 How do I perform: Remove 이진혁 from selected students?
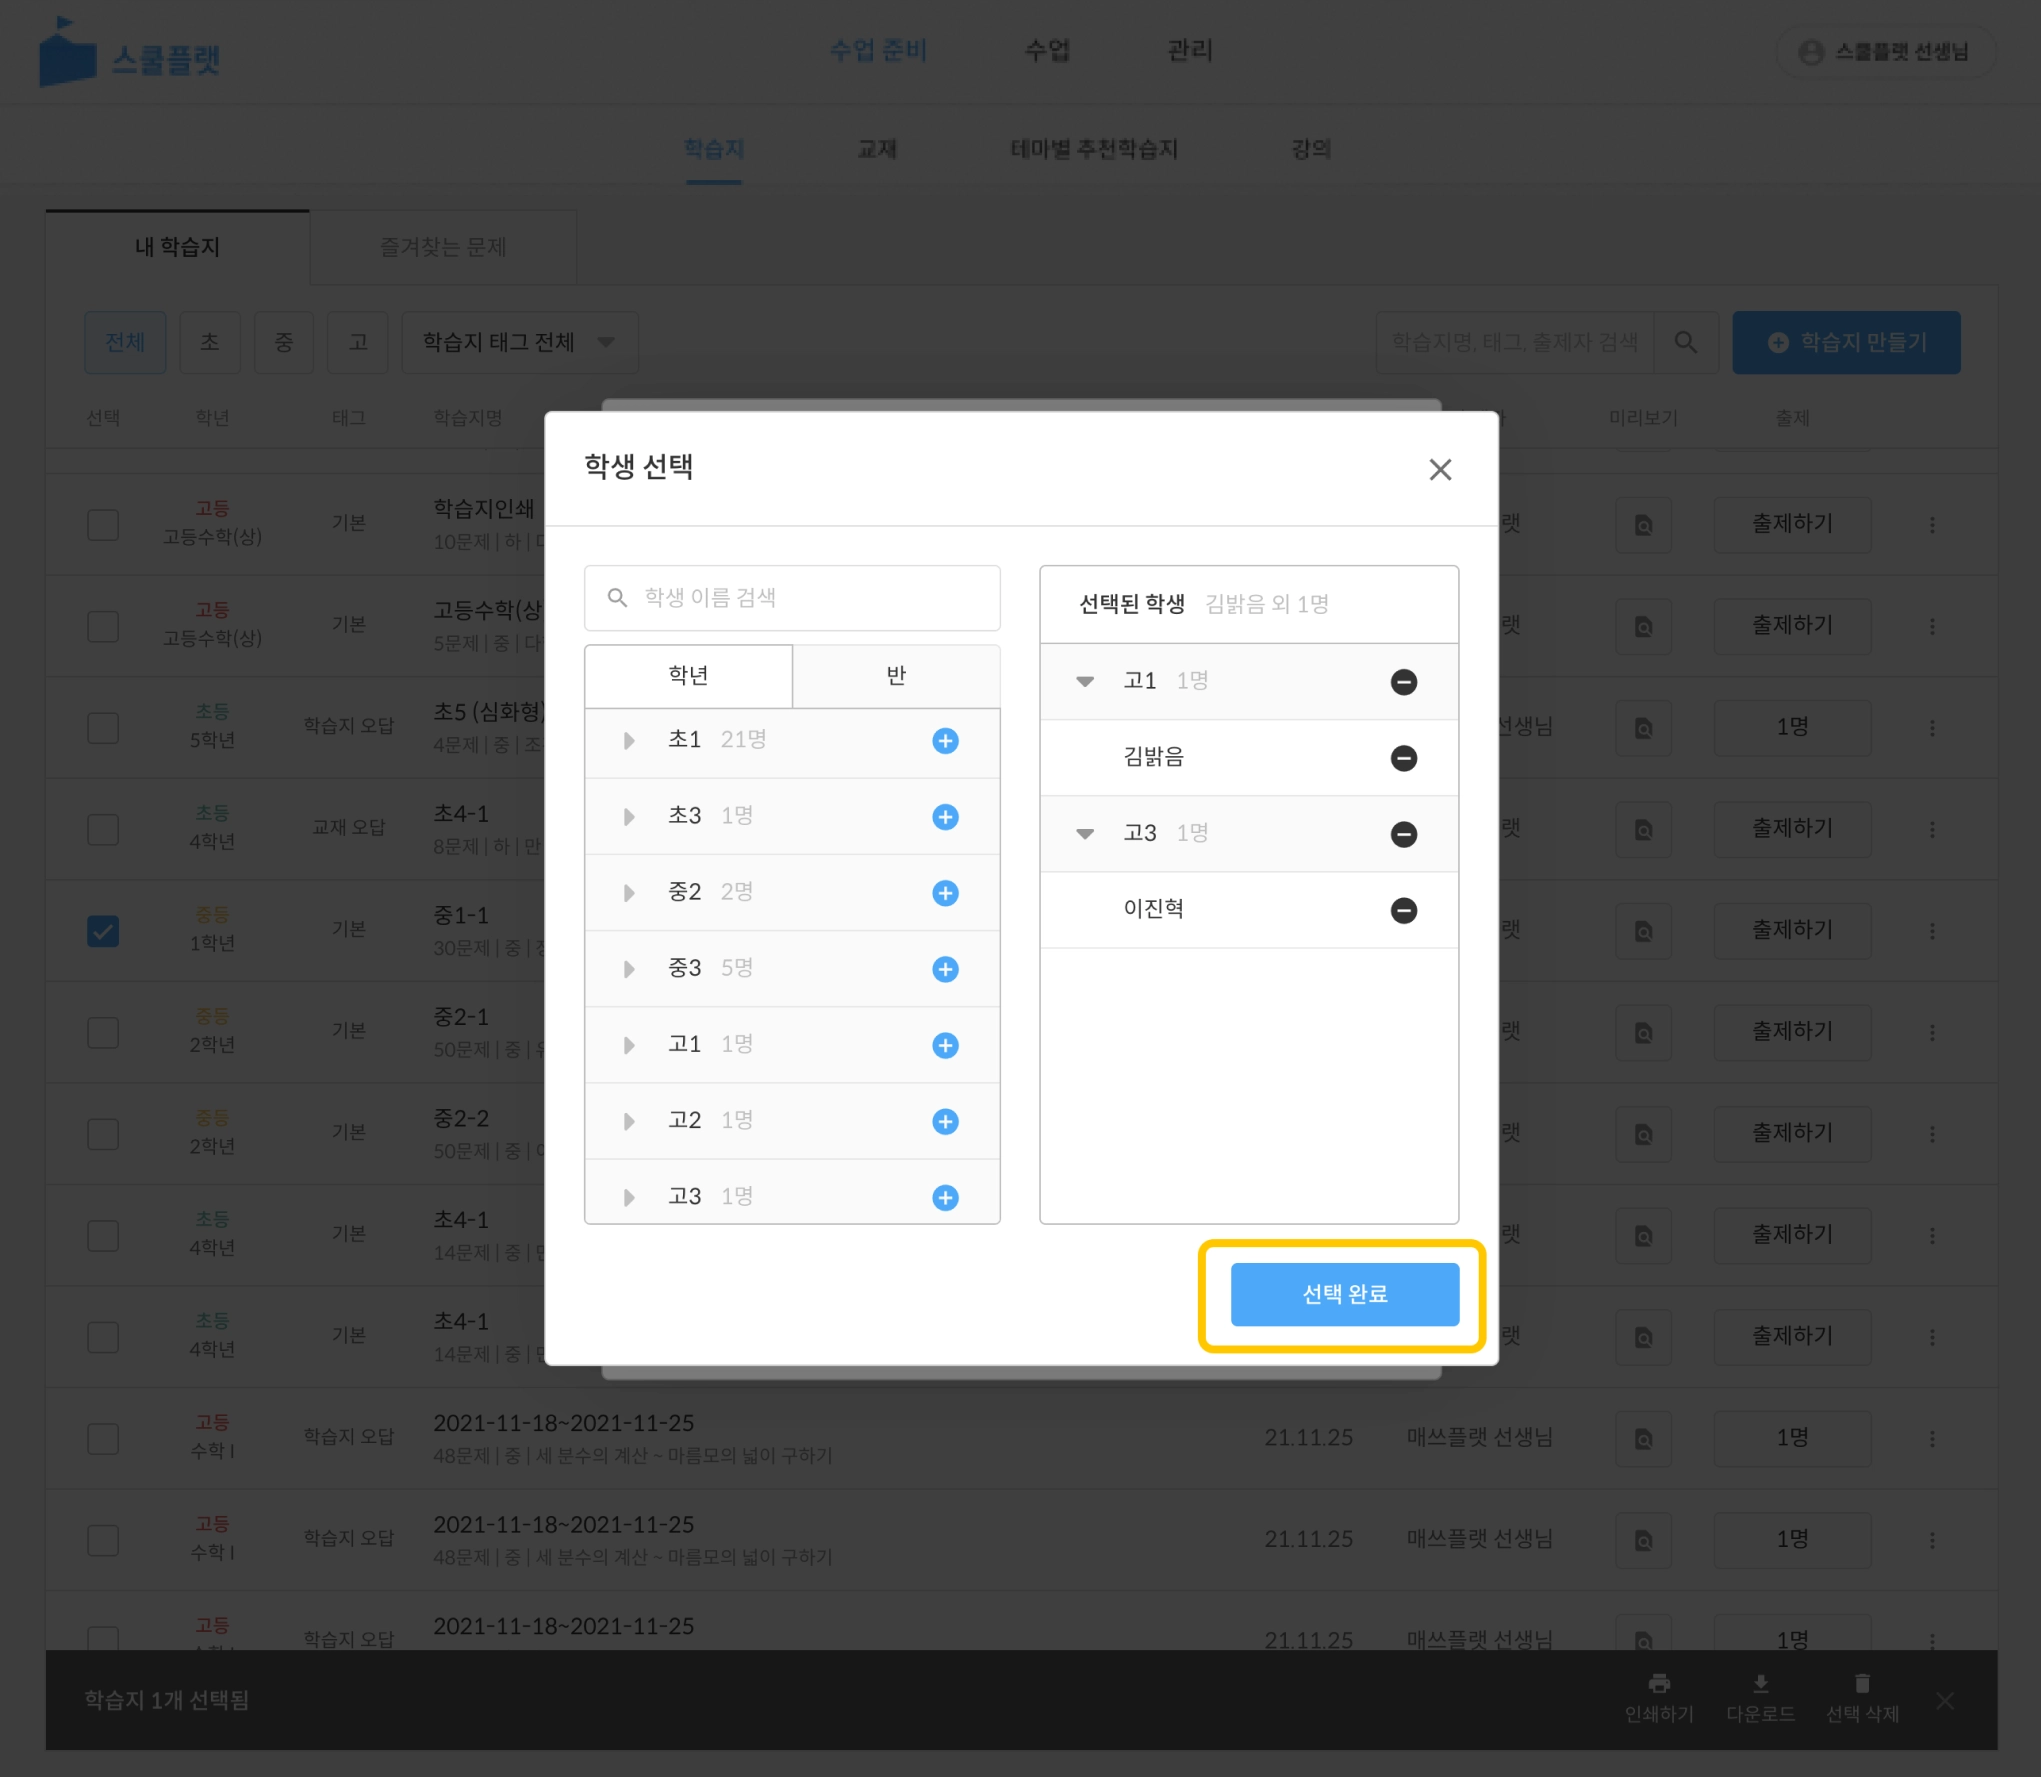coord(1403,910)
